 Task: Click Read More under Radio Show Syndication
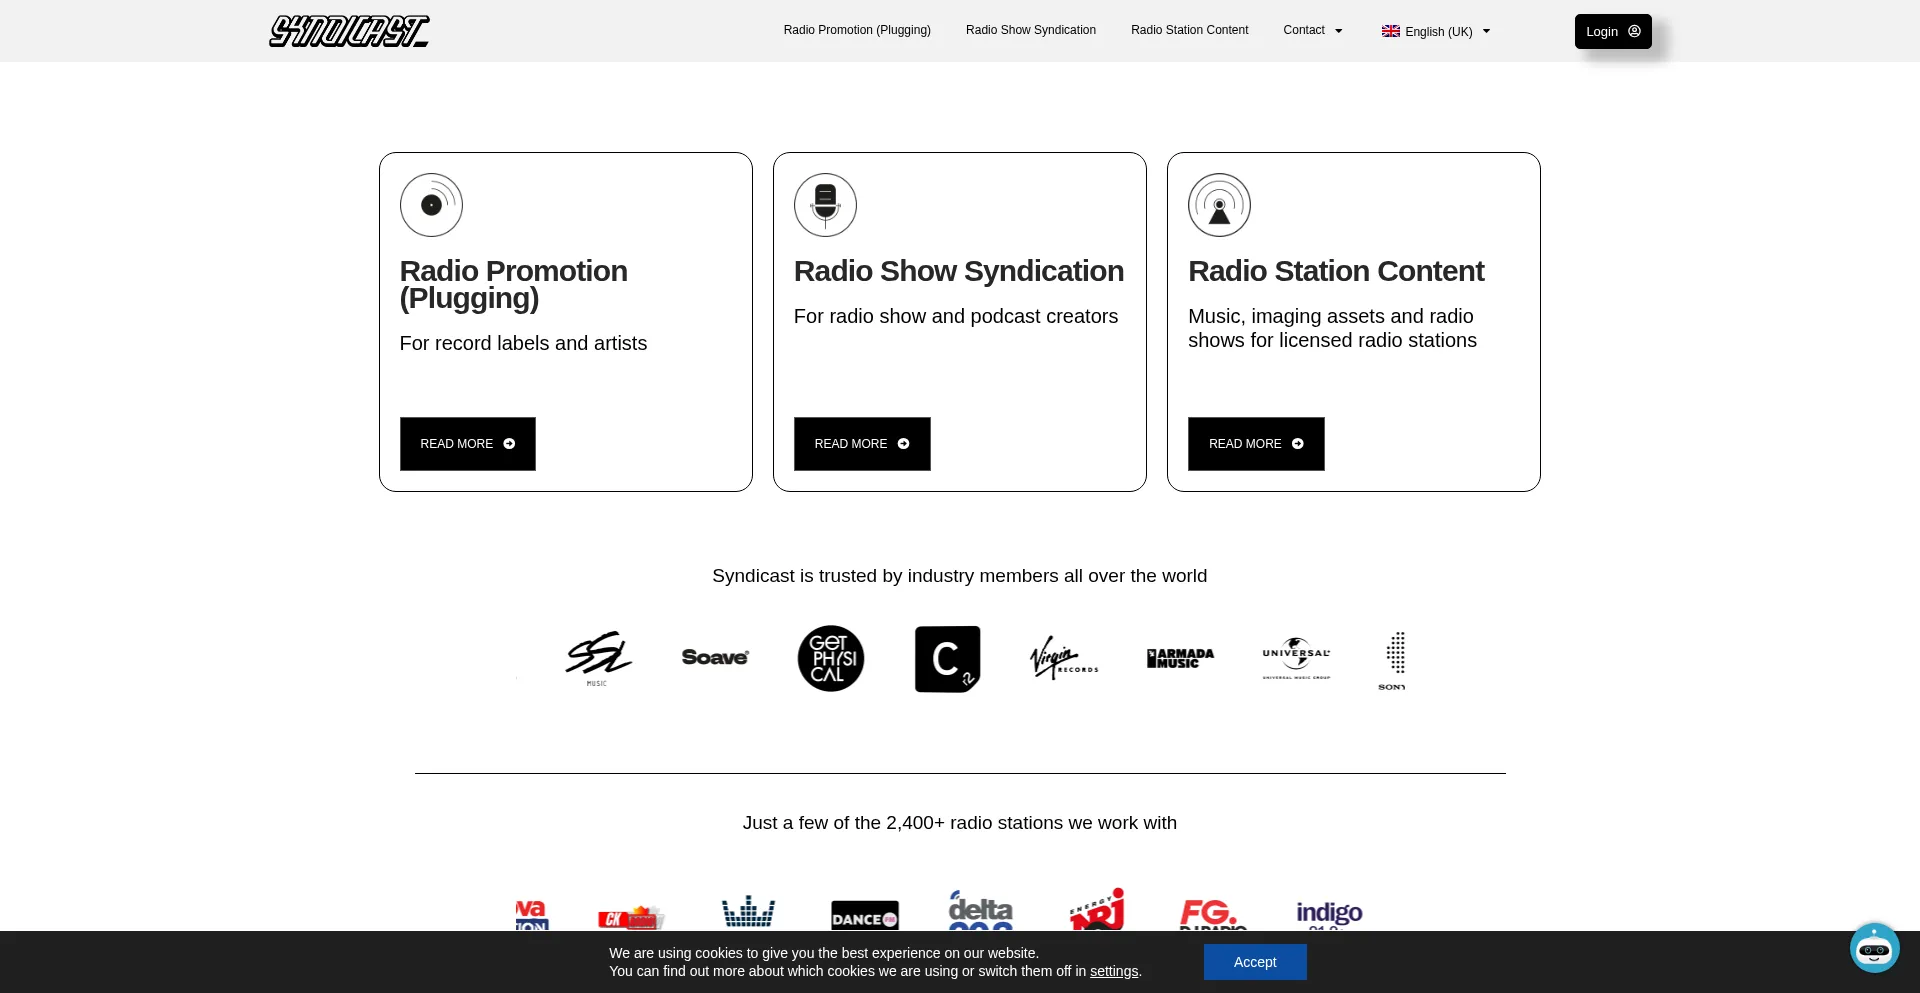tap(861, 444)
